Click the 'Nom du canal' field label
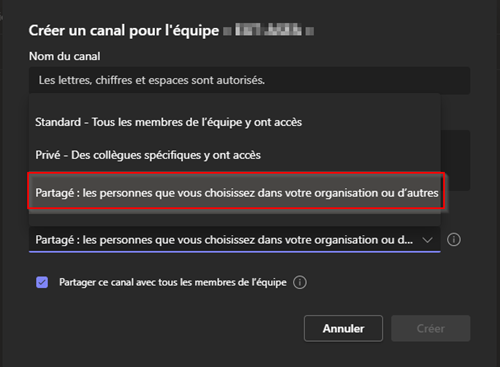This screenshot has height=367, width=500. click(65, 56)
